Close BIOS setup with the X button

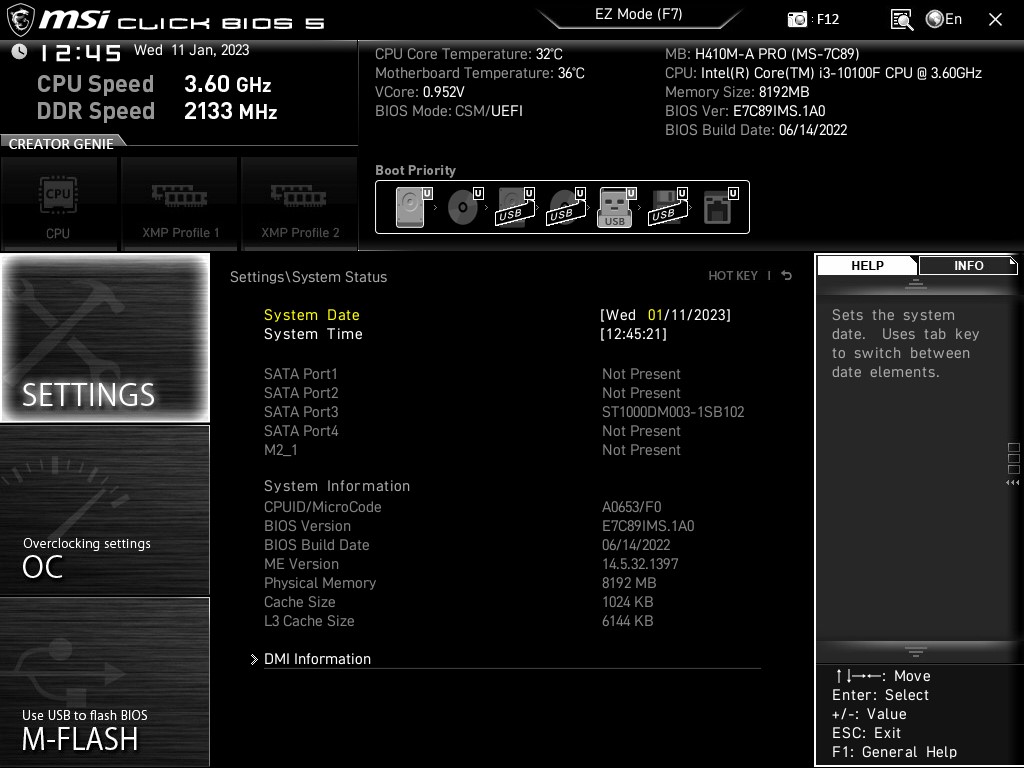tap(995, 20)
